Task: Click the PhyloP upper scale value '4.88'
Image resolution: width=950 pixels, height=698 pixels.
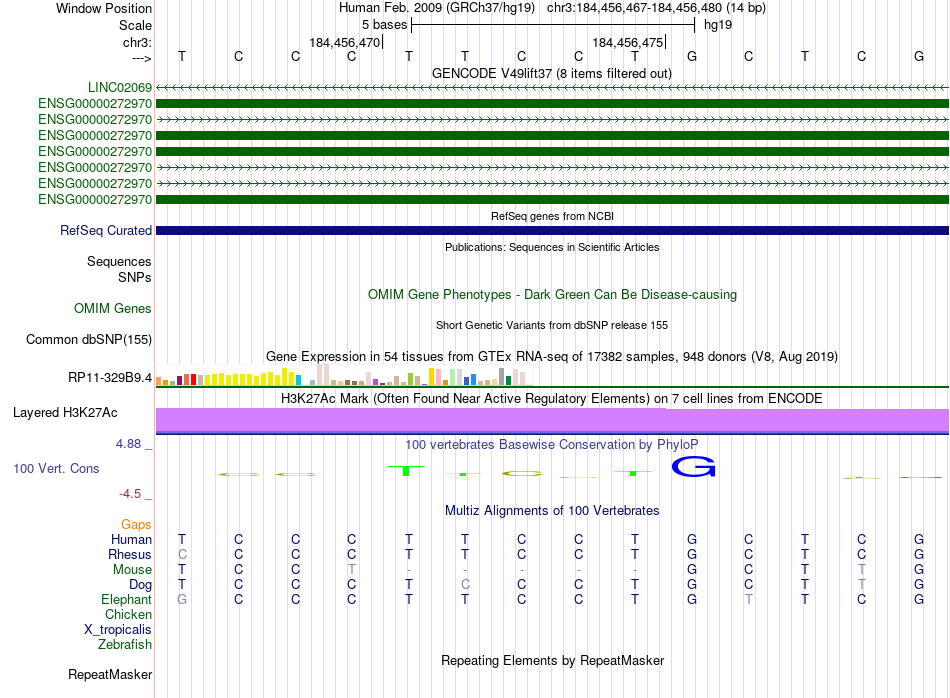Action: pyautogui.click(x=128, y=444)
